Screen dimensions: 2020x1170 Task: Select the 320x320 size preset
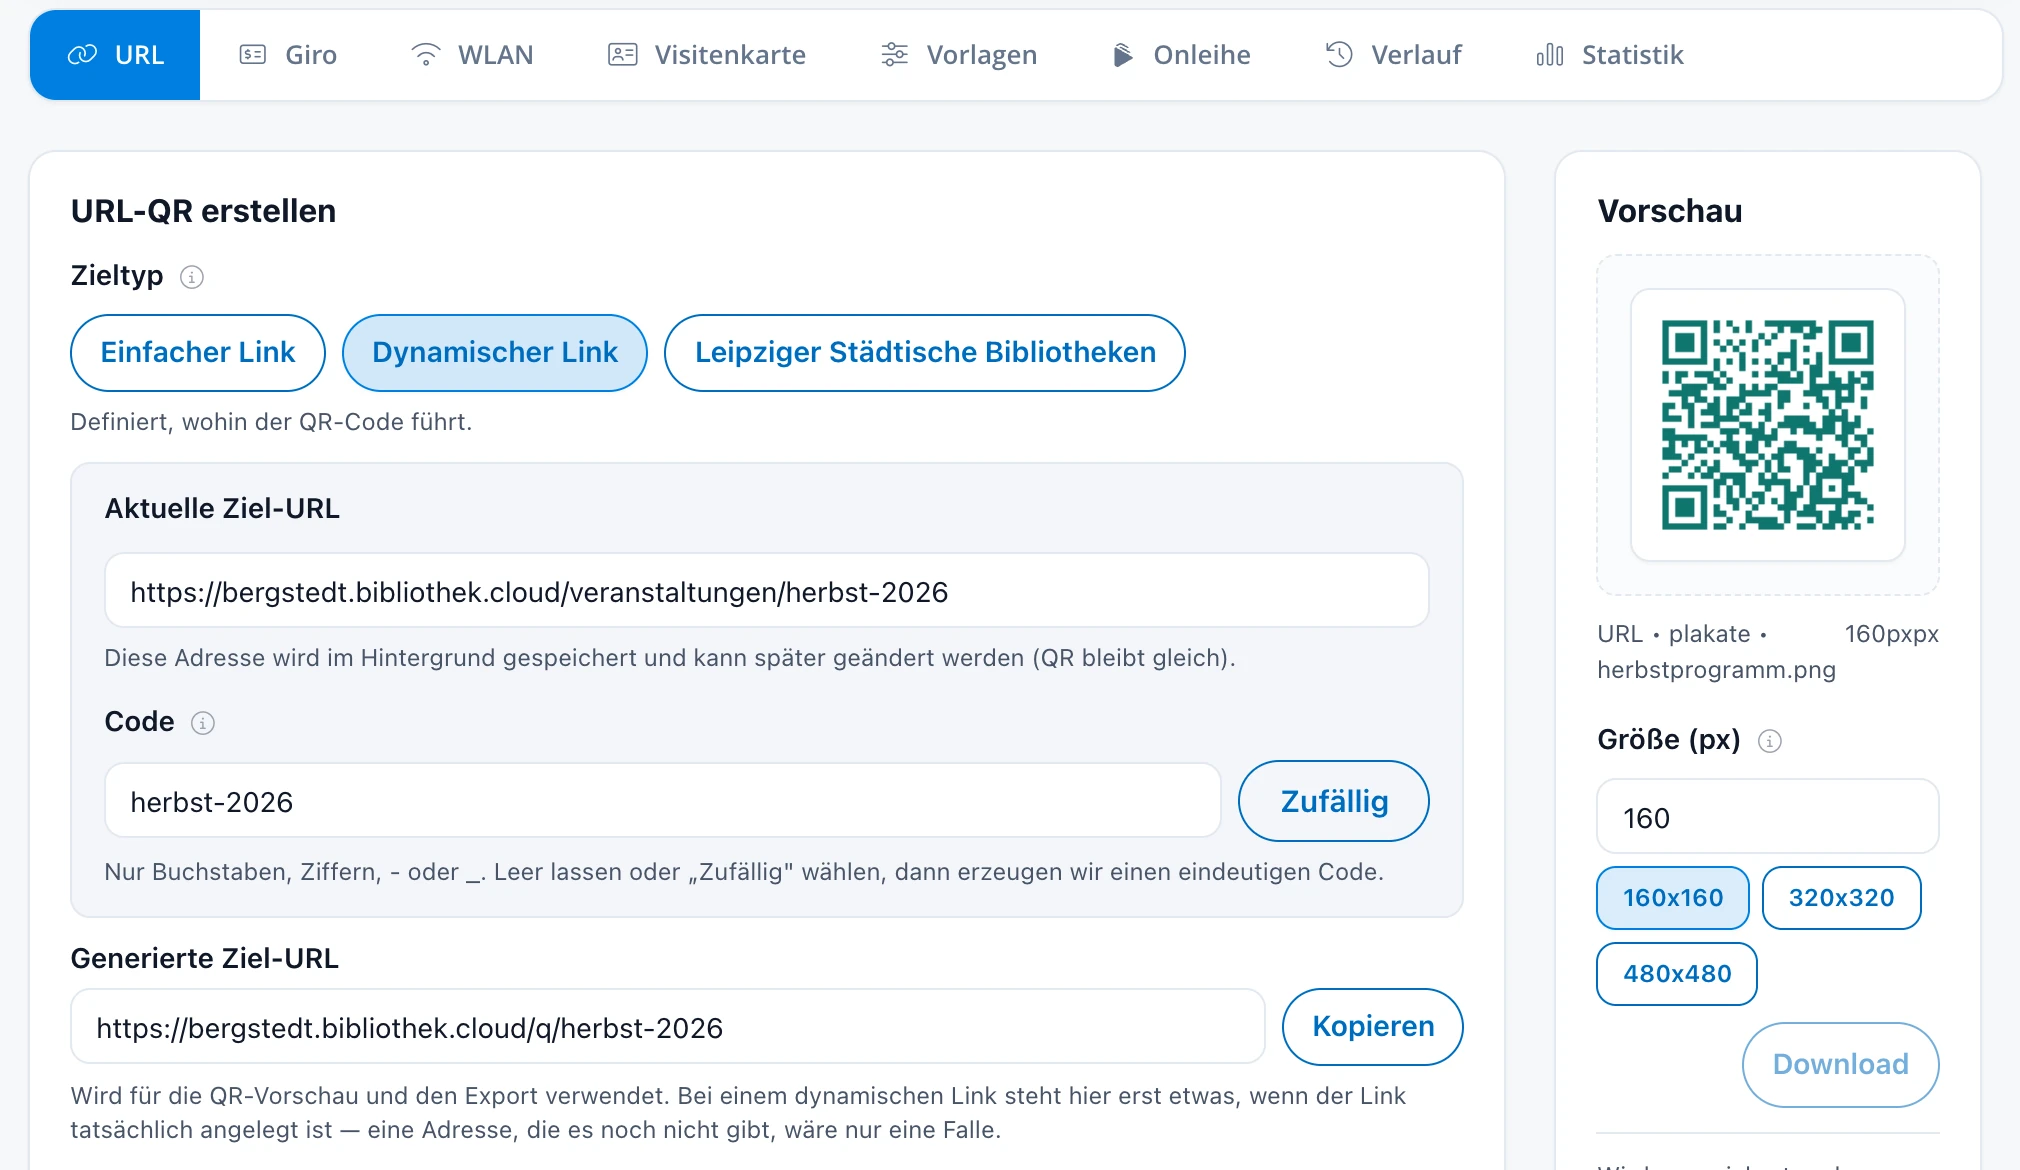click(1842, 898)
